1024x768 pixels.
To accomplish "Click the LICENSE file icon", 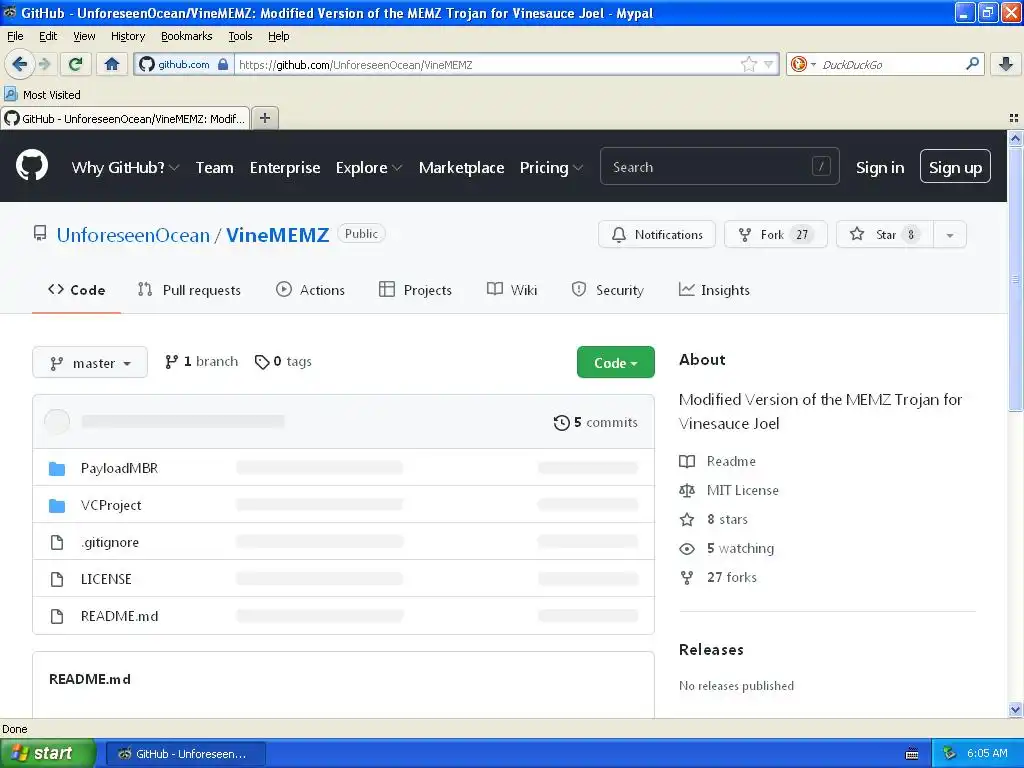I will 57,579.
